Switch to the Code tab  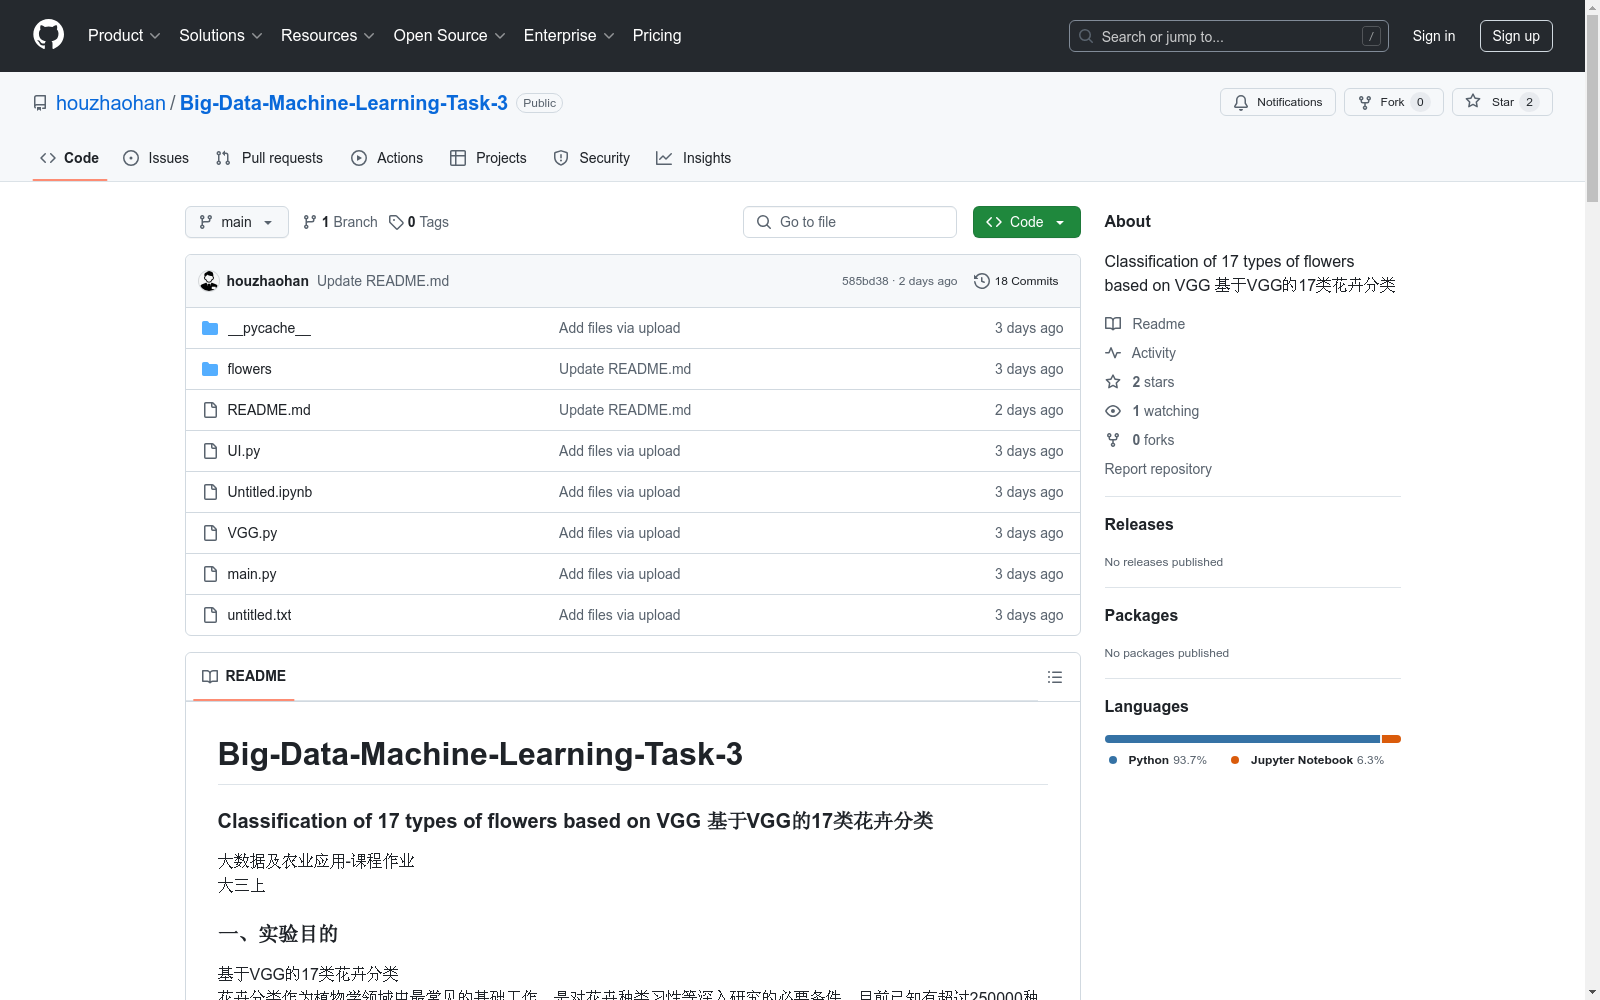coord(70,158)
